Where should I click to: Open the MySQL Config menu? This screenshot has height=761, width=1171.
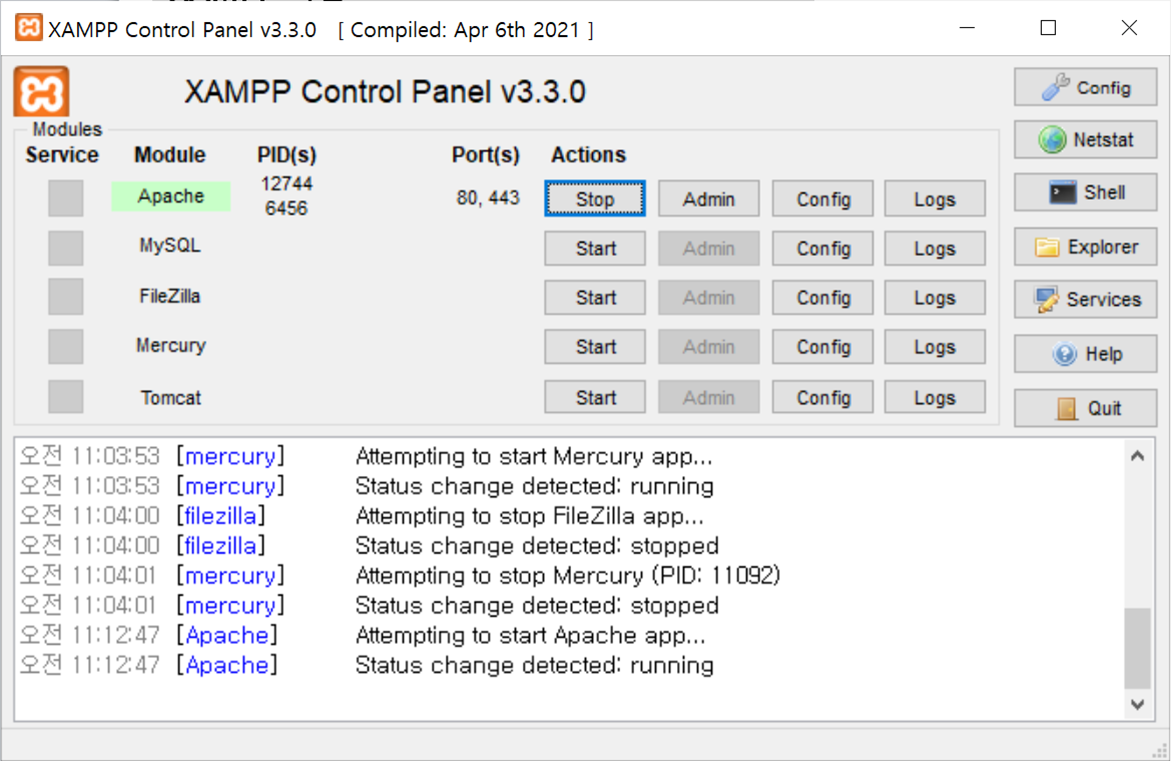(x=823, y=248)
